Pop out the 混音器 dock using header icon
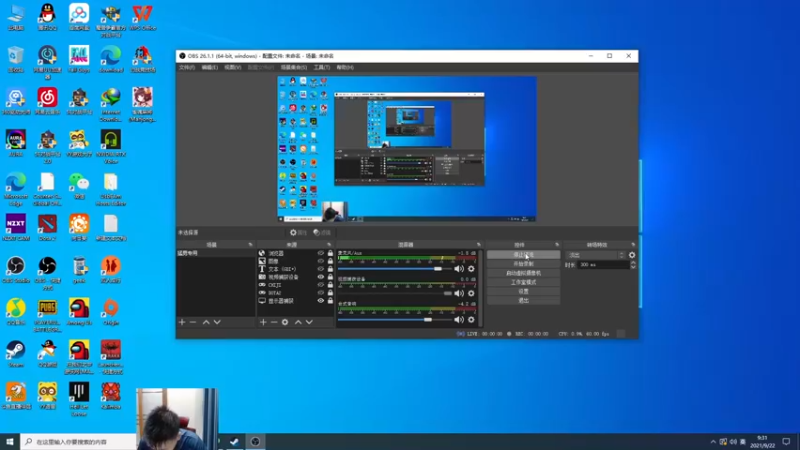The image size is (800, 450). (478, 245)
